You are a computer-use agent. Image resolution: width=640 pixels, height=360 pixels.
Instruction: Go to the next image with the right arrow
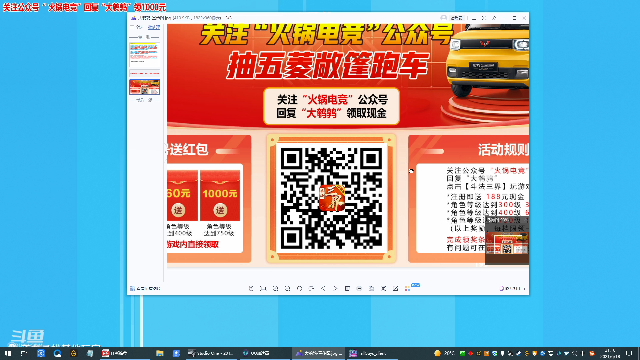click(335, 288)
